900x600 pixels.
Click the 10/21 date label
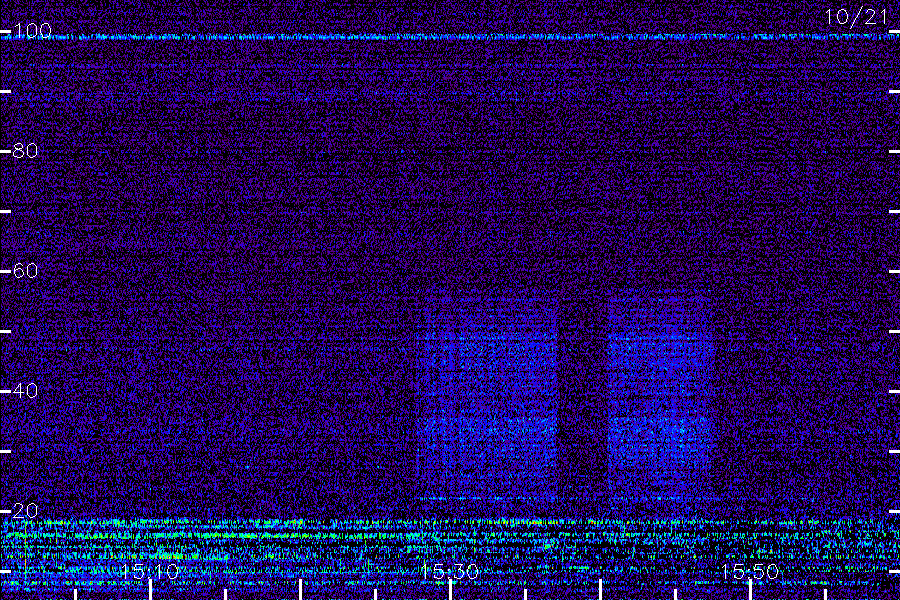(x=856, y=17)
